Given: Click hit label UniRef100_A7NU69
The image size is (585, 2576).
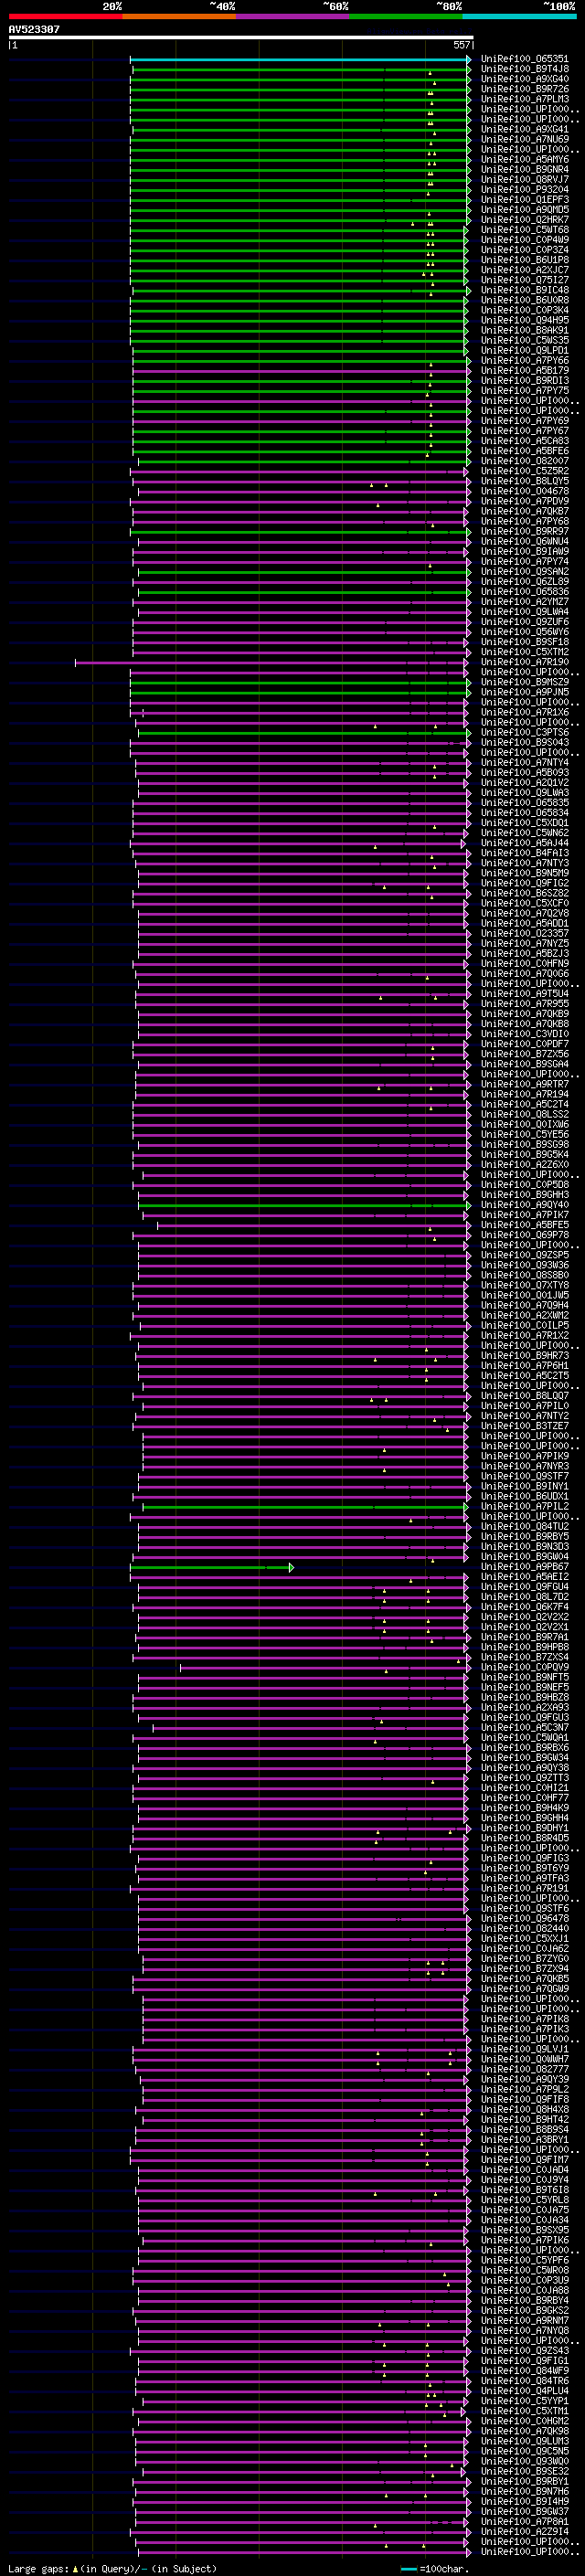Looking at the screenshot, I should point(525,139).
